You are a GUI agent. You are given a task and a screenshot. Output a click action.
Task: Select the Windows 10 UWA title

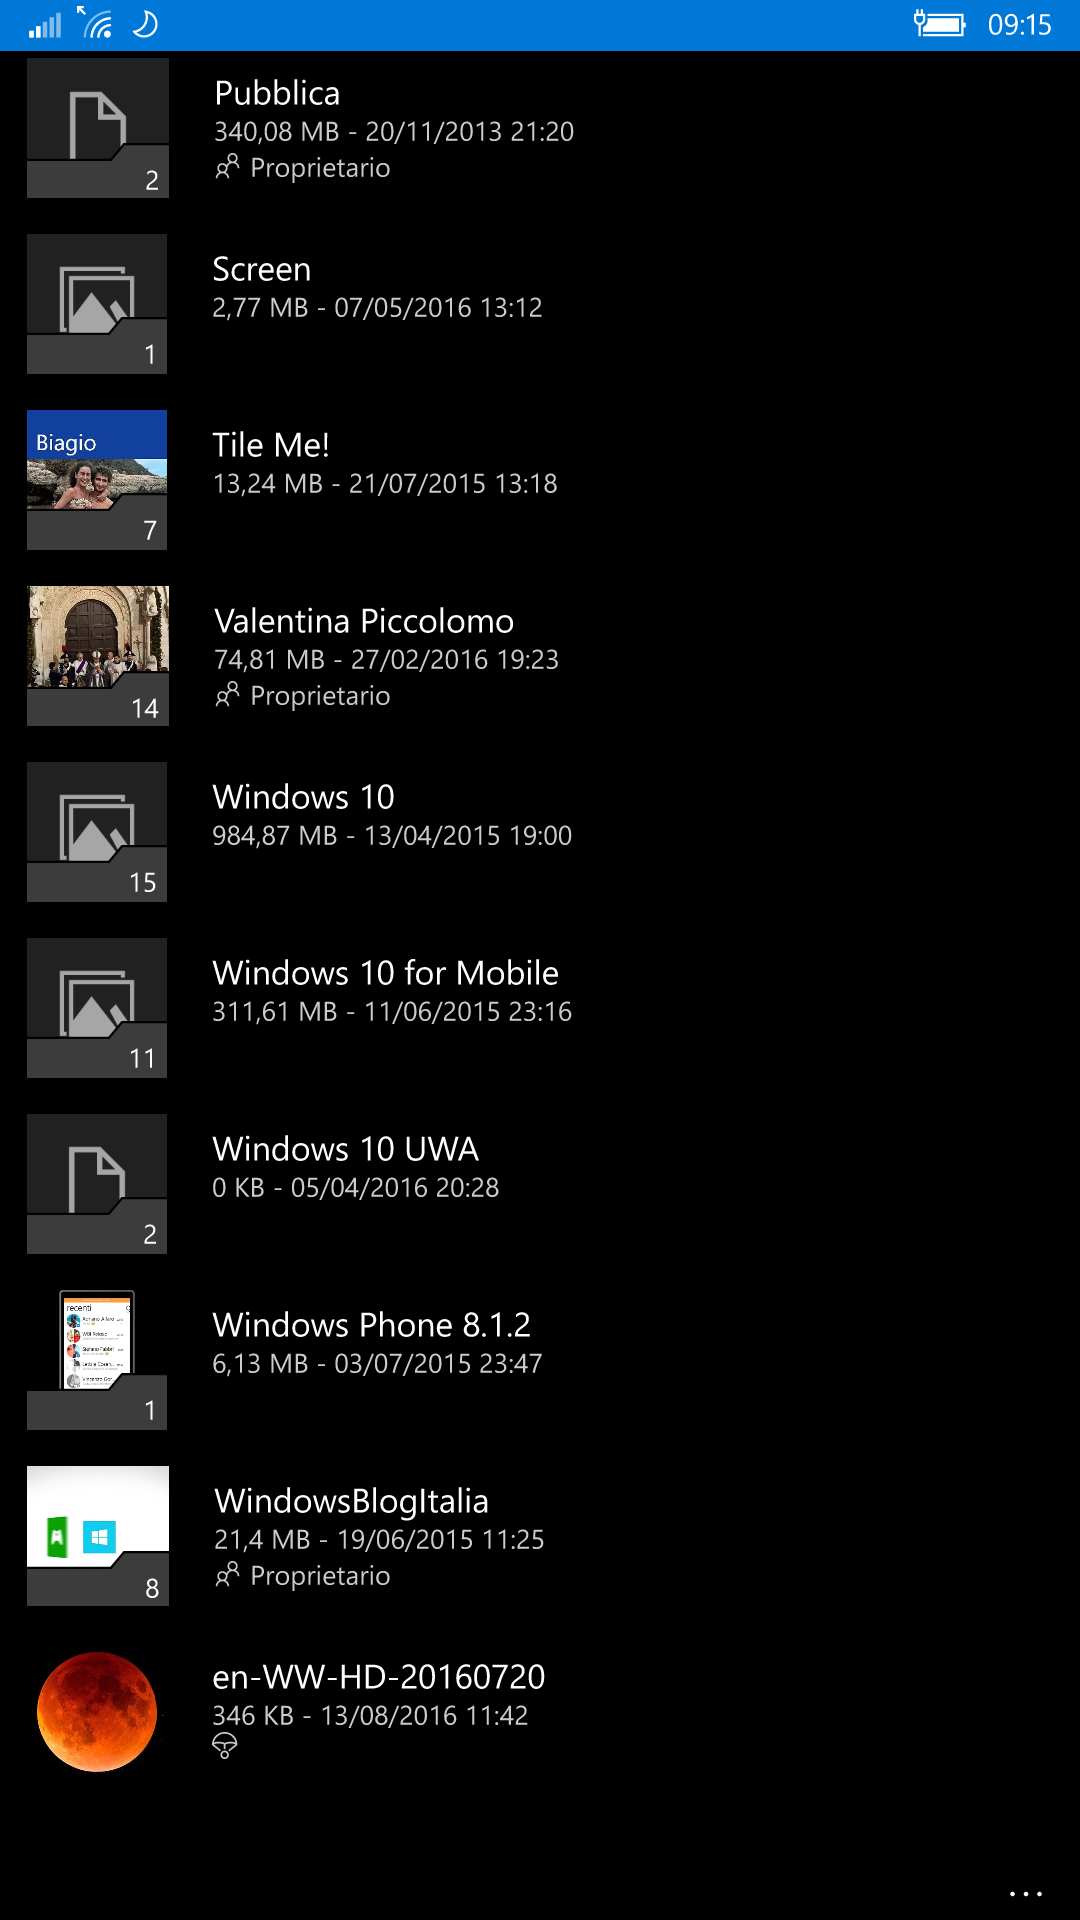[x=346, y=1149]
